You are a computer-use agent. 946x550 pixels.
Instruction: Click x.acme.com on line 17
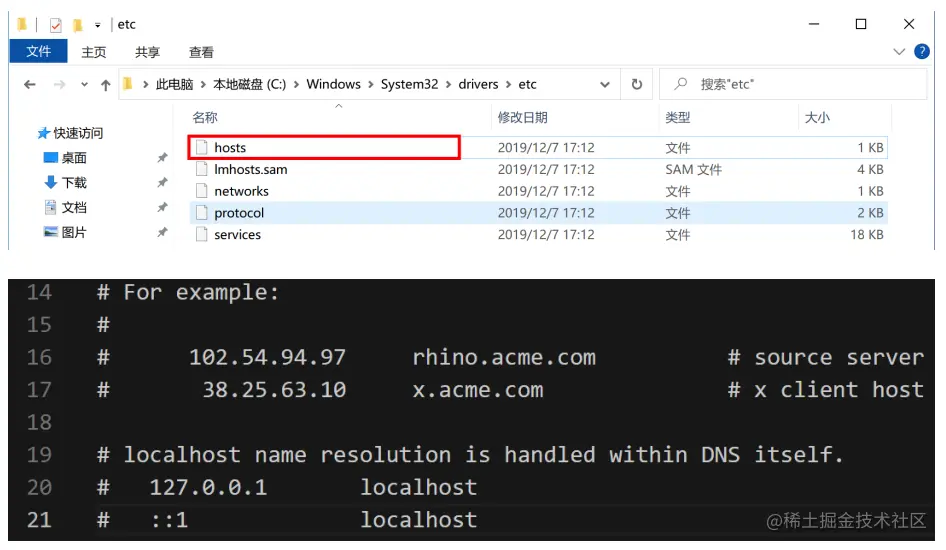click(478, 390)
